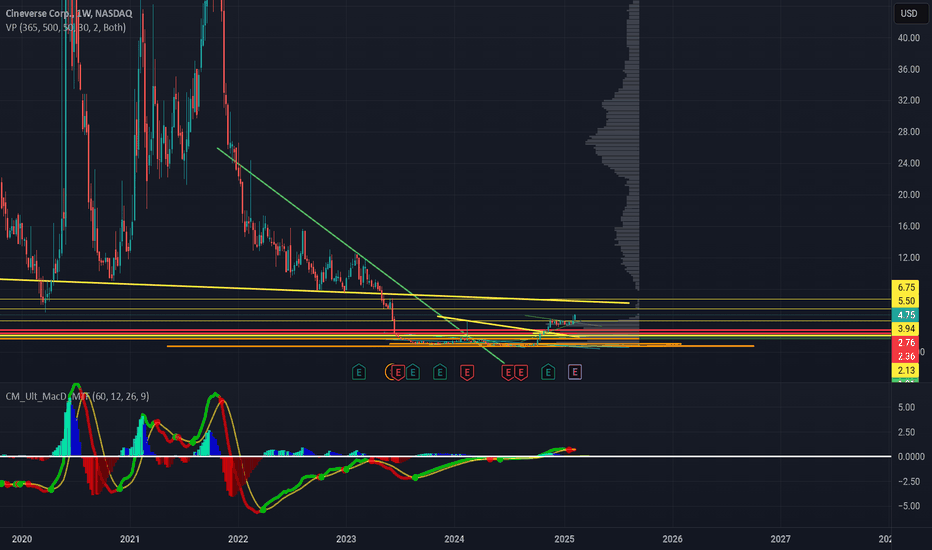Click the 2023 label on the time axis
The width and height of the screenshot is (932, 550).
pyautogui.click(x=346, y=539)
